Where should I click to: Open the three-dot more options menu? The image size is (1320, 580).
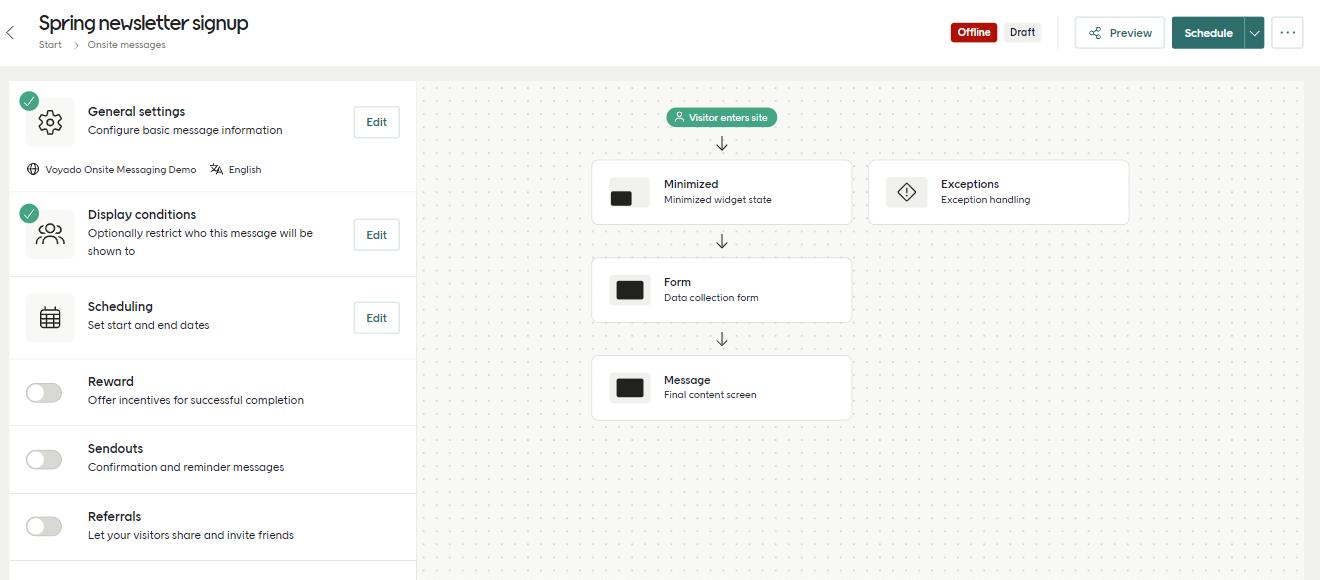click(x=1287, y=32)
